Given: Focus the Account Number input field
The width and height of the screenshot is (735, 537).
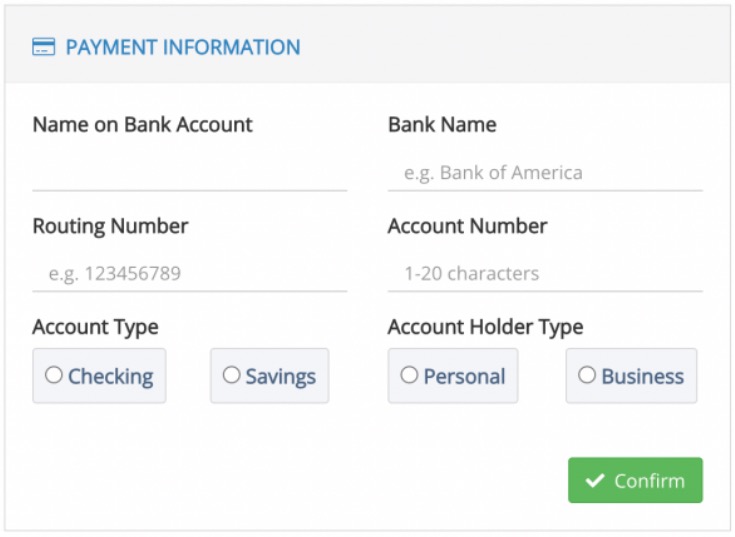Looking at the screenshot, I should click(x=545, y=273).
